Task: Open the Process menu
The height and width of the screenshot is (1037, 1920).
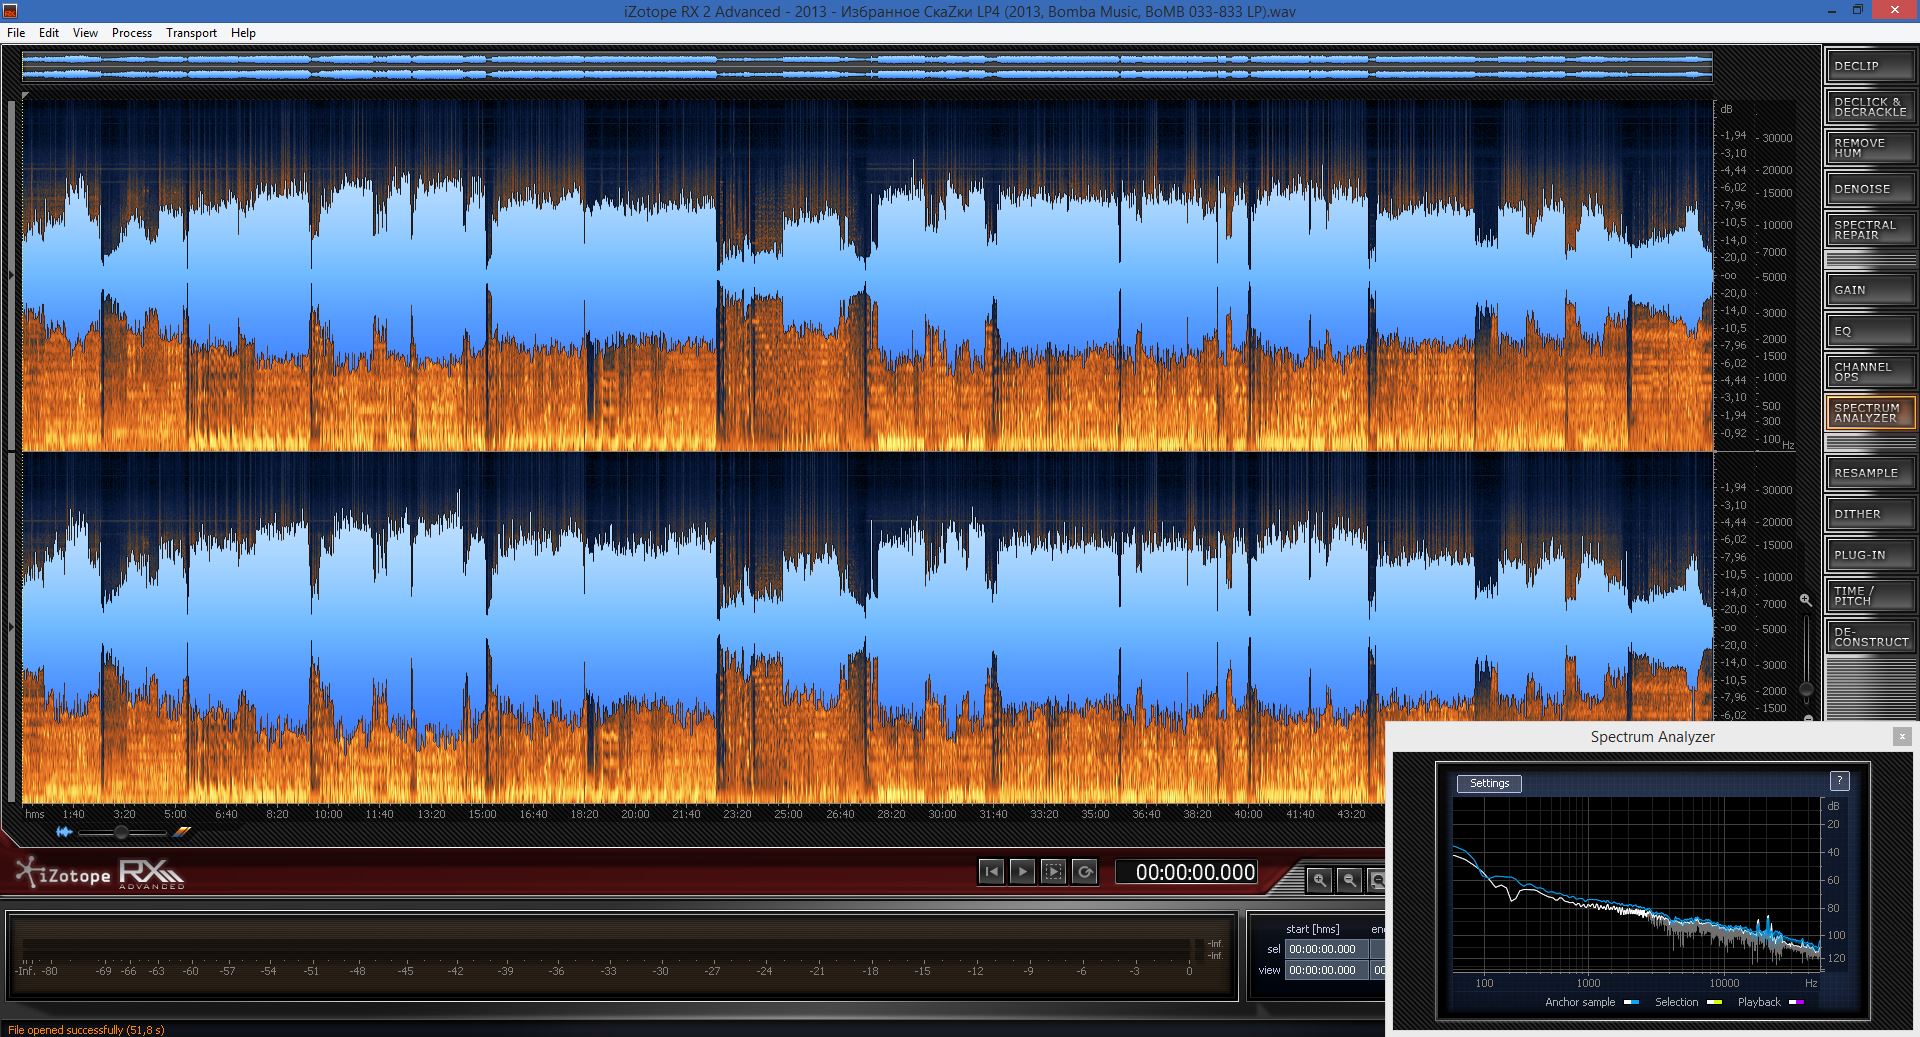Action: pyautogui.click(x=132, y=33)
